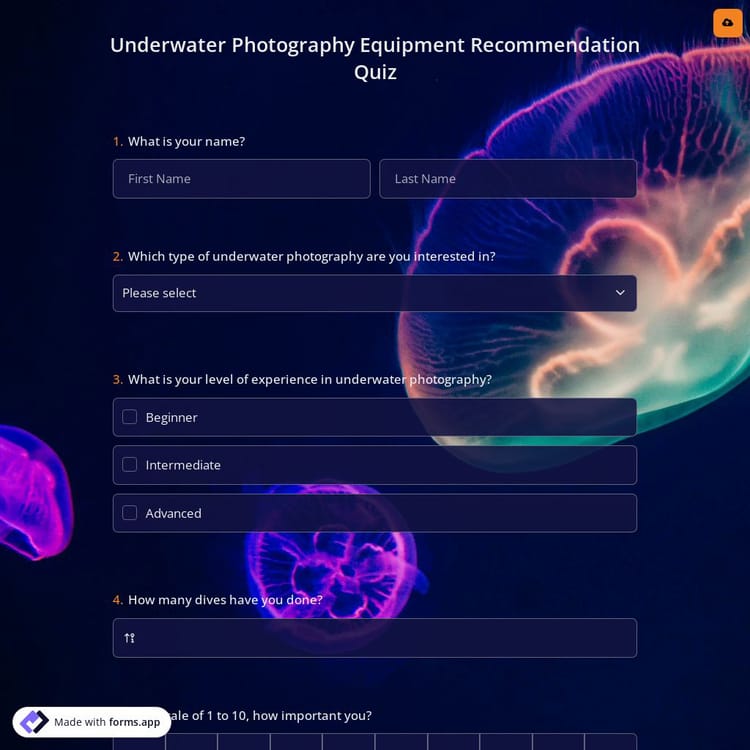
Task: Click the orange cloud upload icon
Action: click(x=727, y=23)
